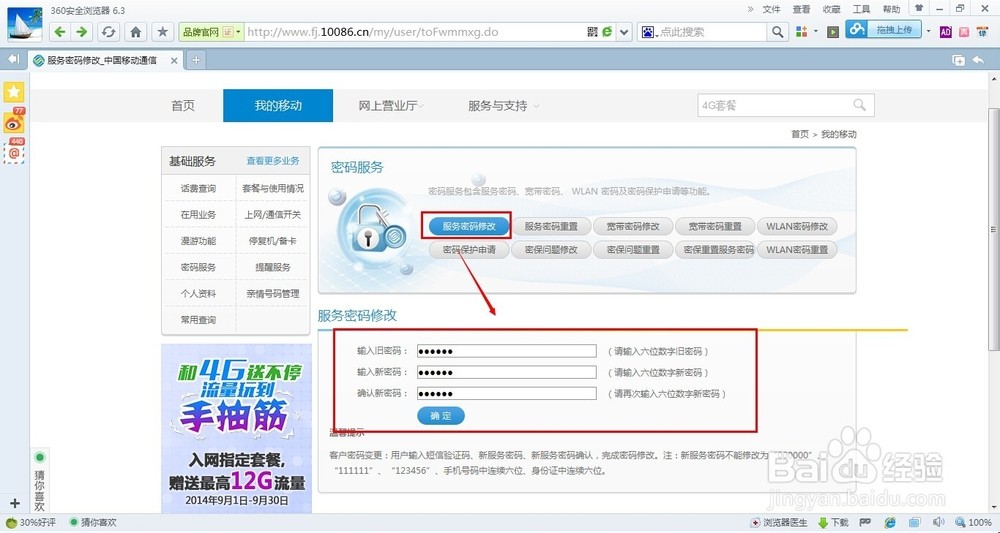Click the 密保问题修改 button
This screenshot has height=533, width=1000.
(551, 250)
